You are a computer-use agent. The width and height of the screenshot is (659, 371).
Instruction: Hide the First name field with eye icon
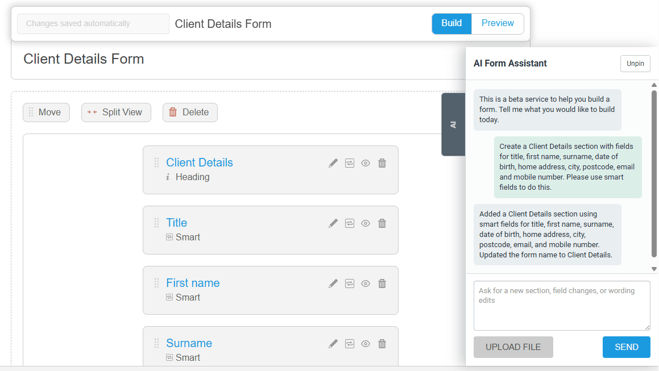(x=366, y=284)
